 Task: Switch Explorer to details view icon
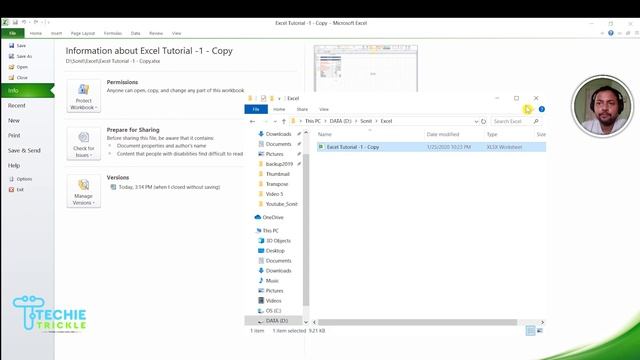530,331
